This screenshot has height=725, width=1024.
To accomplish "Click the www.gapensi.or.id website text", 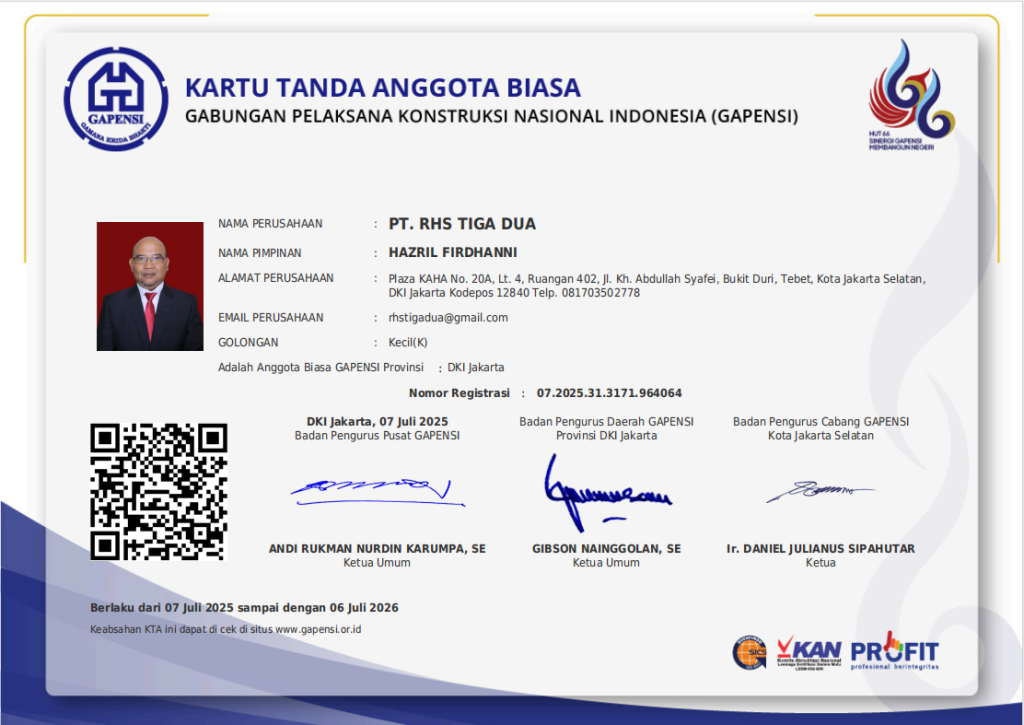I will (x=317, y=629).
